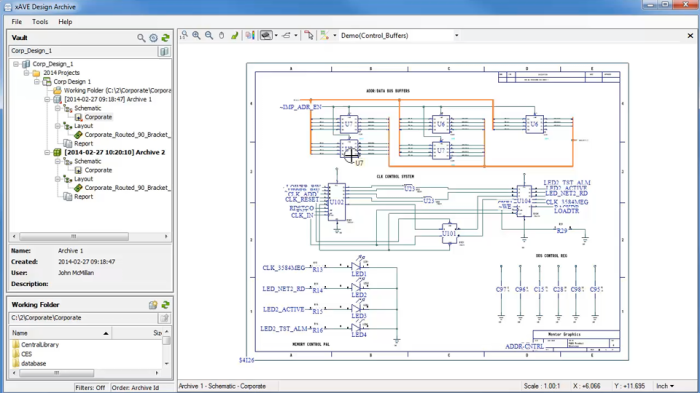700x393 pixels.
Task: Open the Tools menu
Action: [x=40, y=21]
